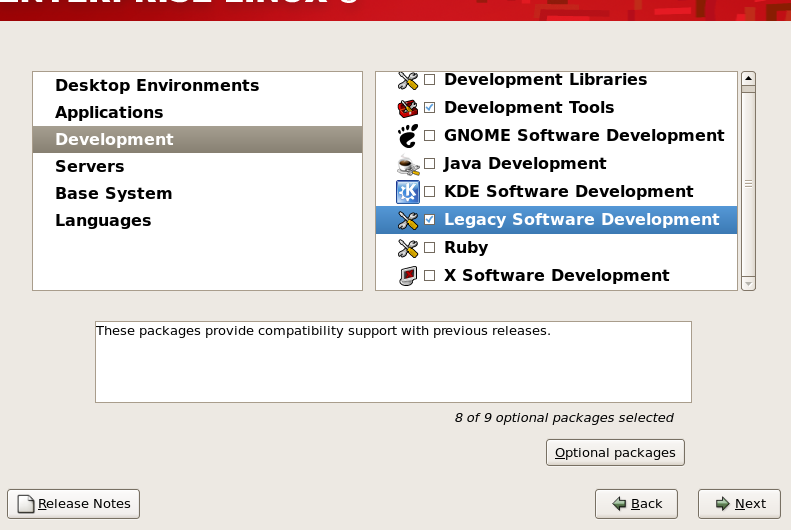The image size is (791, 530).
Task: Proceed with the Next button
Action: [x=739, y=504]
